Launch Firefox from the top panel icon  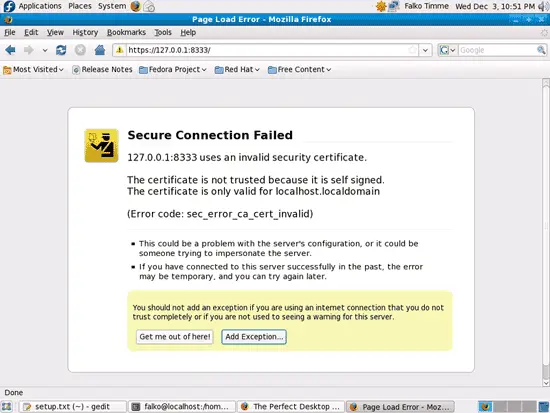pos(135,6)
